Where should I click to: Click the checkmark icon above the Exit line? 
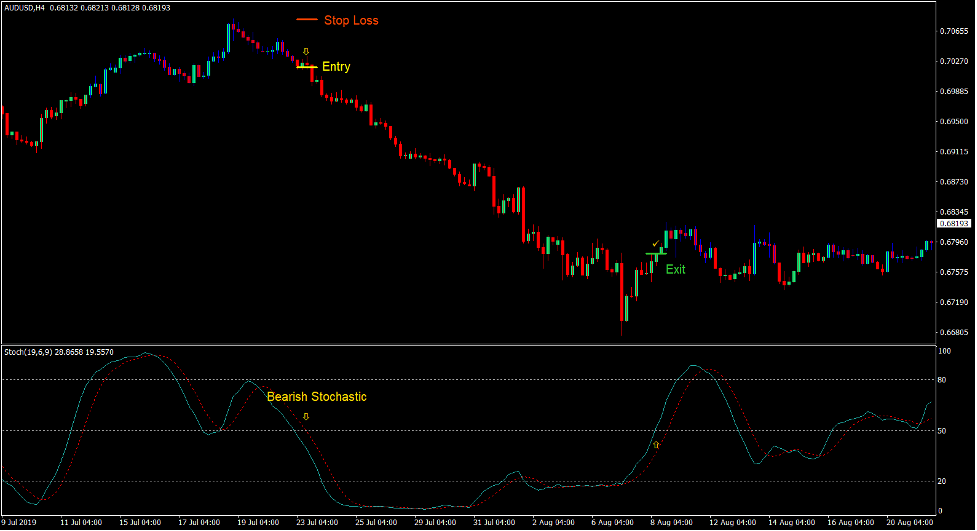point(655,244)
